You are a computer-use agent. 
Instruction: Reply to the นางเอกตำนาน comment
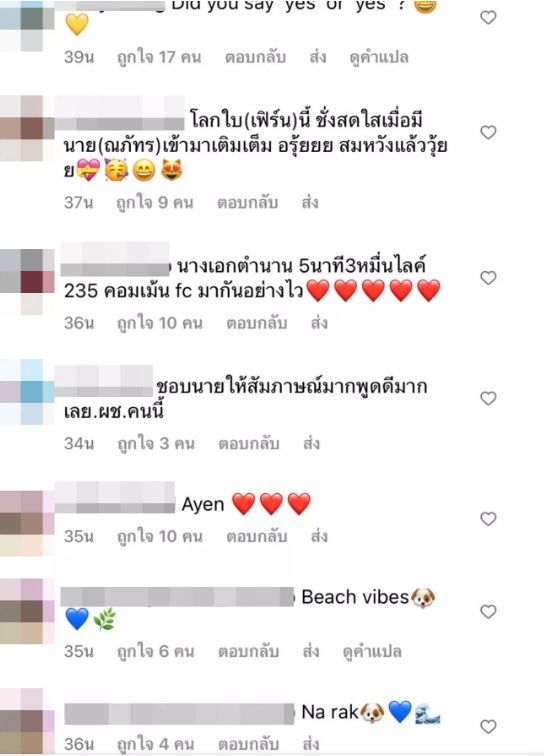click(x=257, y=323)
